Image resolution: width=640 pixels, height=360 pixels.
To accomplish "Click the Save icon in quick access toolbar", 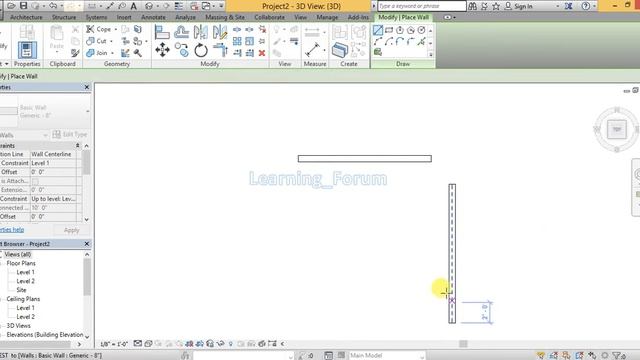I will click(x=24, y=6).
